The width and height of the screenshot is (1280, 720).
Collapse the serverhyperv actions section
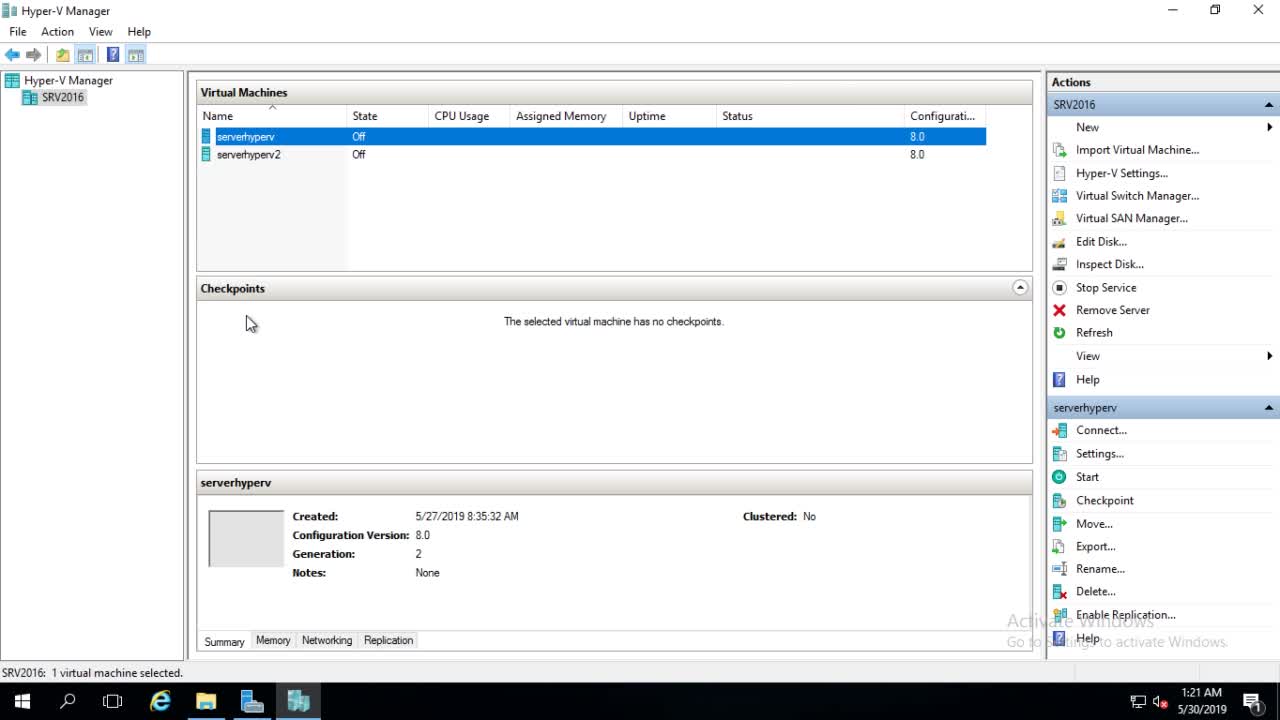coord(1269,408)
